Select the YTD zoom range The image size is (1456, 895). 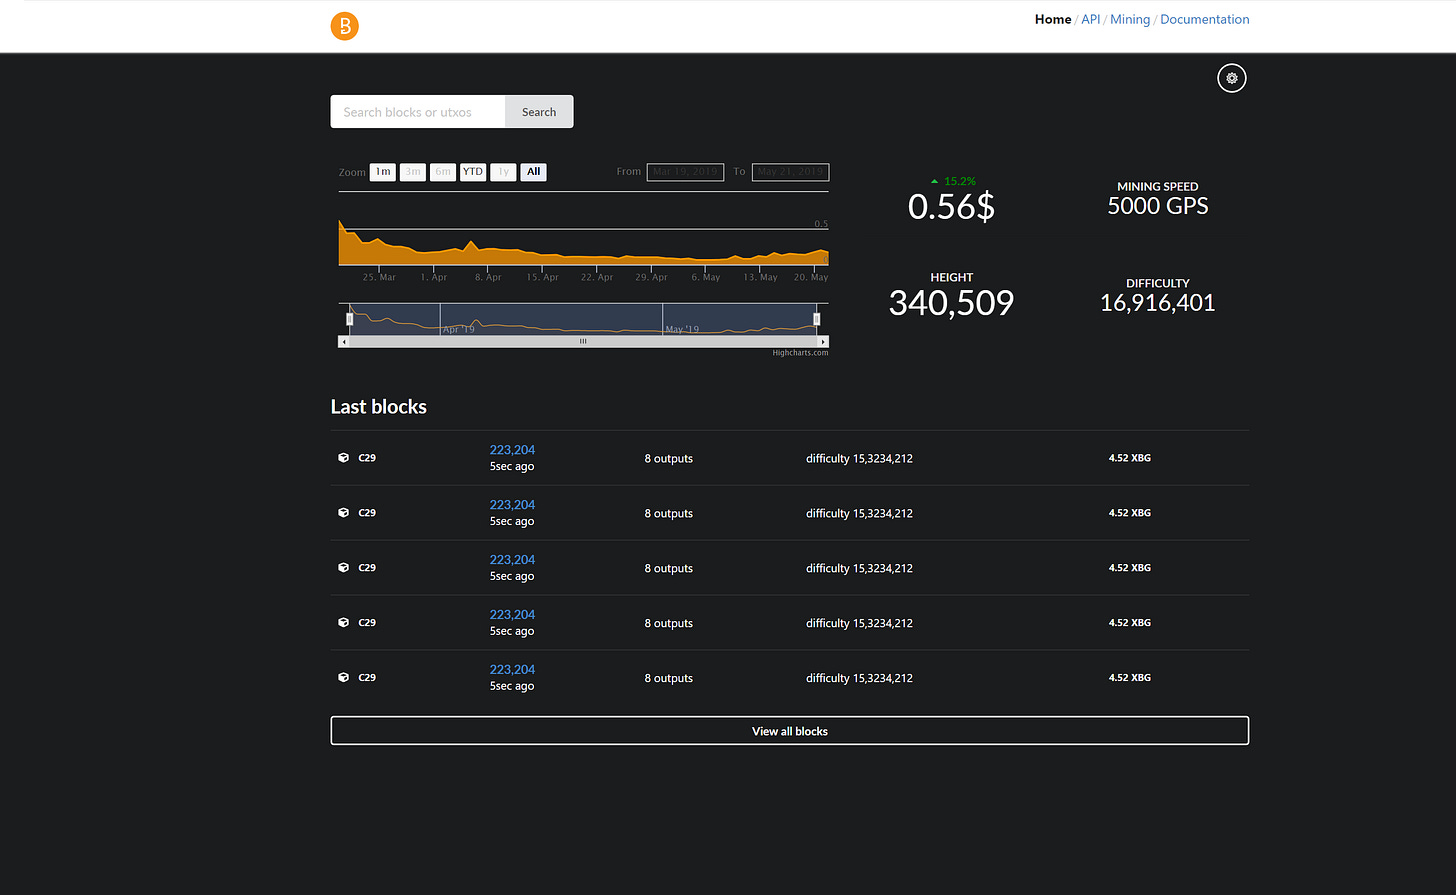[473, 172]
